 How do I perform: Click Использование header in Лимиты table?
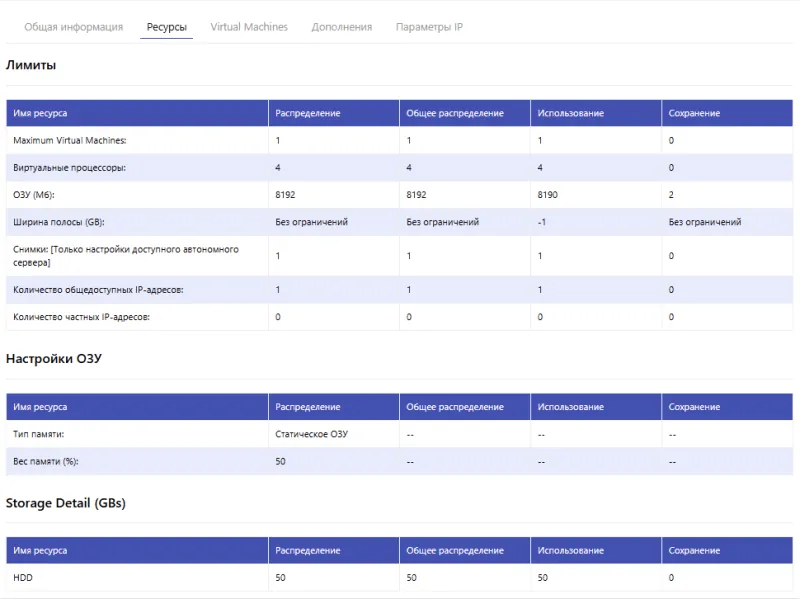click(x=570, y=113)
